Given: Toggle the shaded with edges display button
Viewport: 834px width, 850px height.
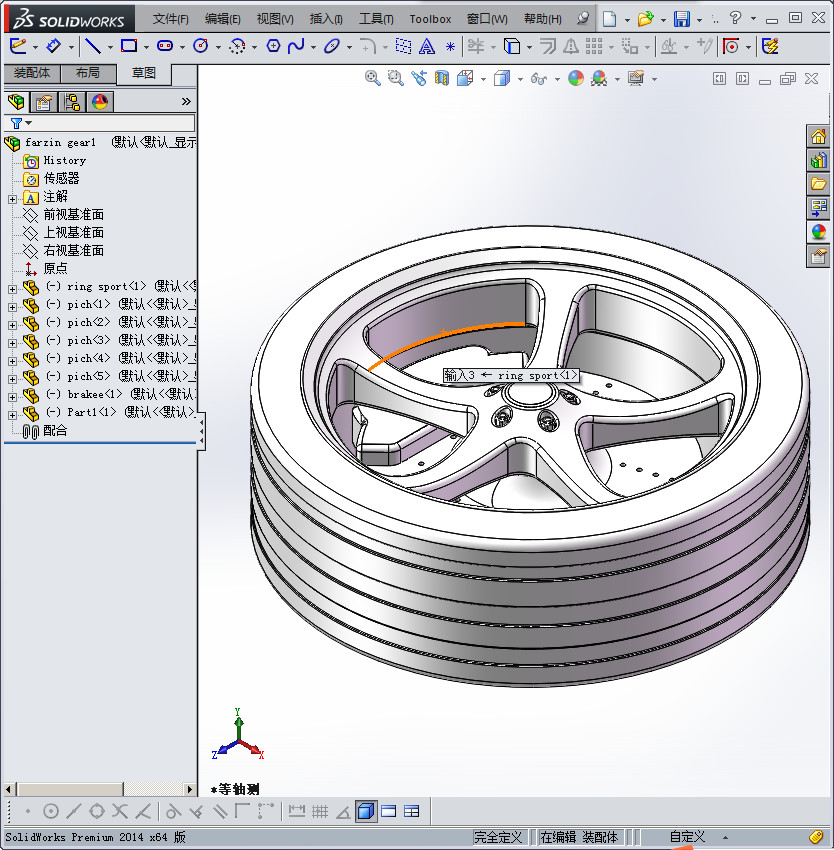Looking at the screenshot, I should coord(366,811).
